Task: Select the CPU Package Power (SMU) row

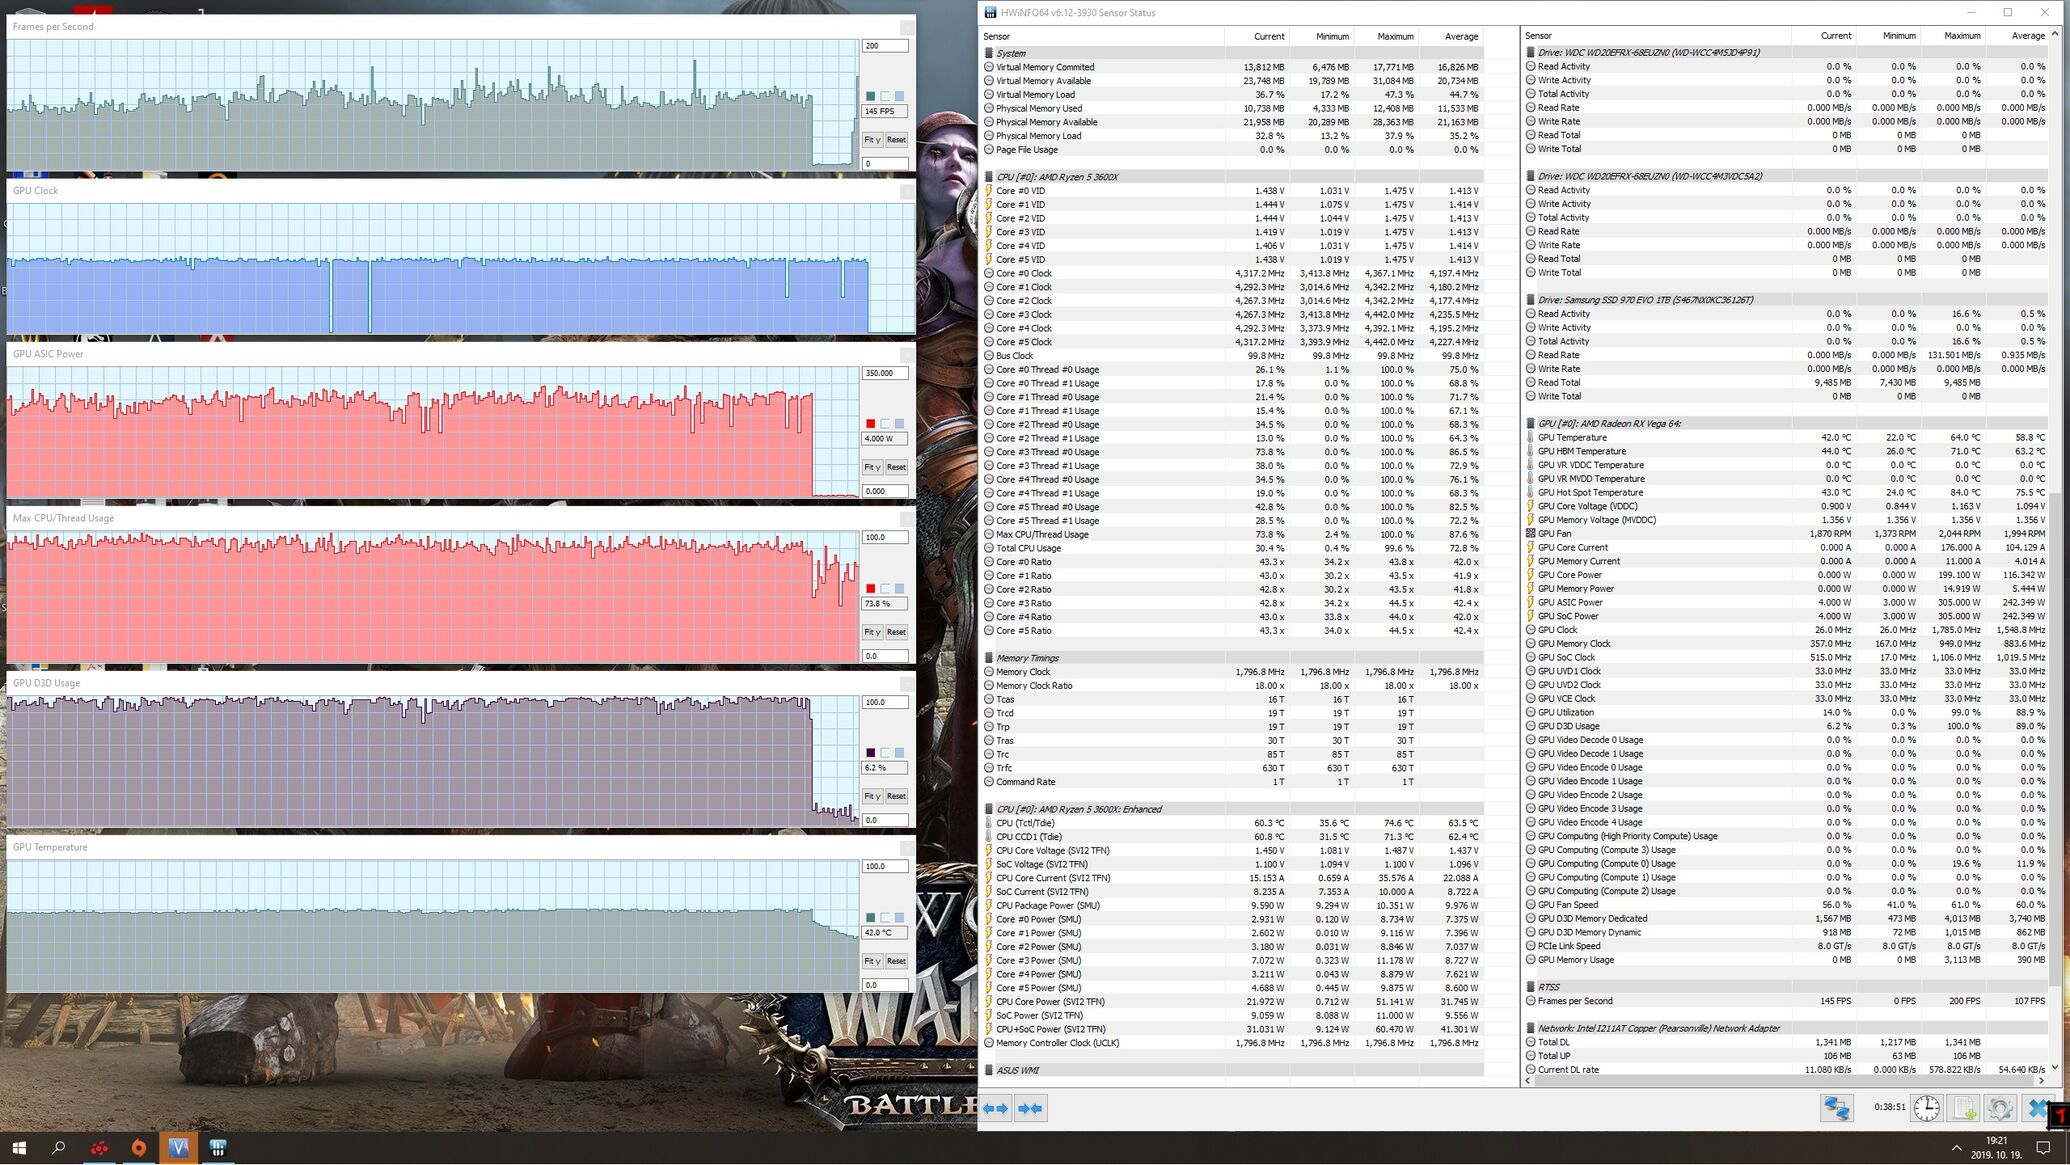Action: tap(1232, 905)
